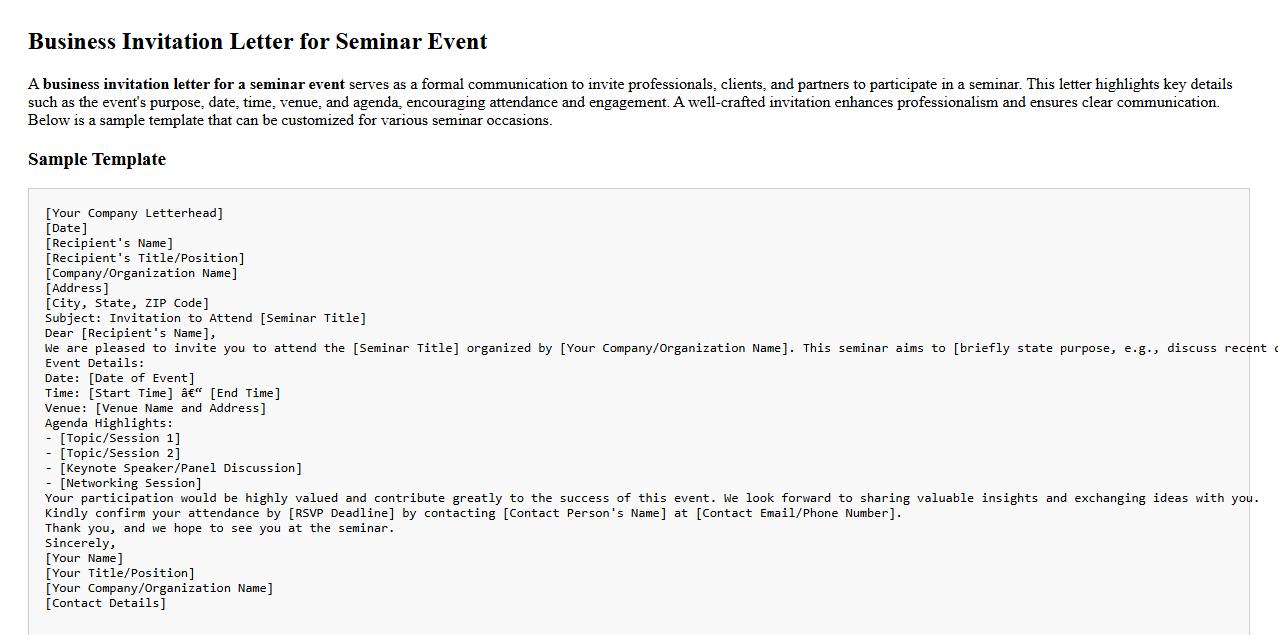The height and width of the screenshot is (635, 1278).
Task: Click the '[Your Company Letterhead]' line
Action: [134, 213]
